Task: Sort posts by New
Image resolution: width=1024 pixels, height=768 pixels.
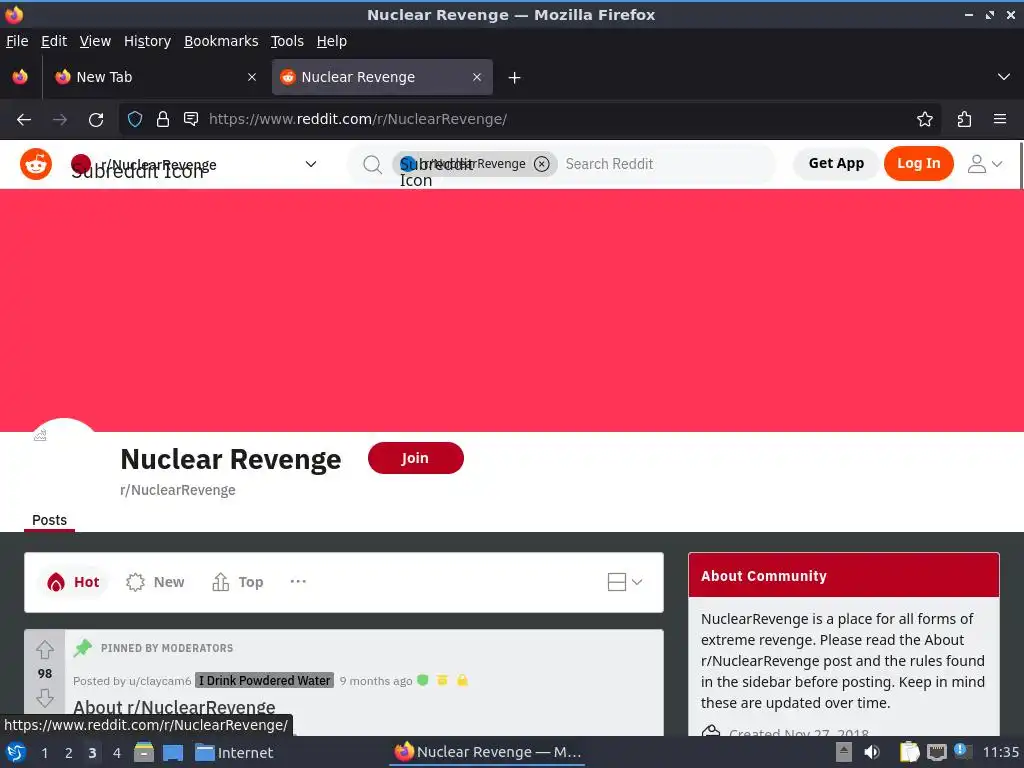Action: [155, 582]
